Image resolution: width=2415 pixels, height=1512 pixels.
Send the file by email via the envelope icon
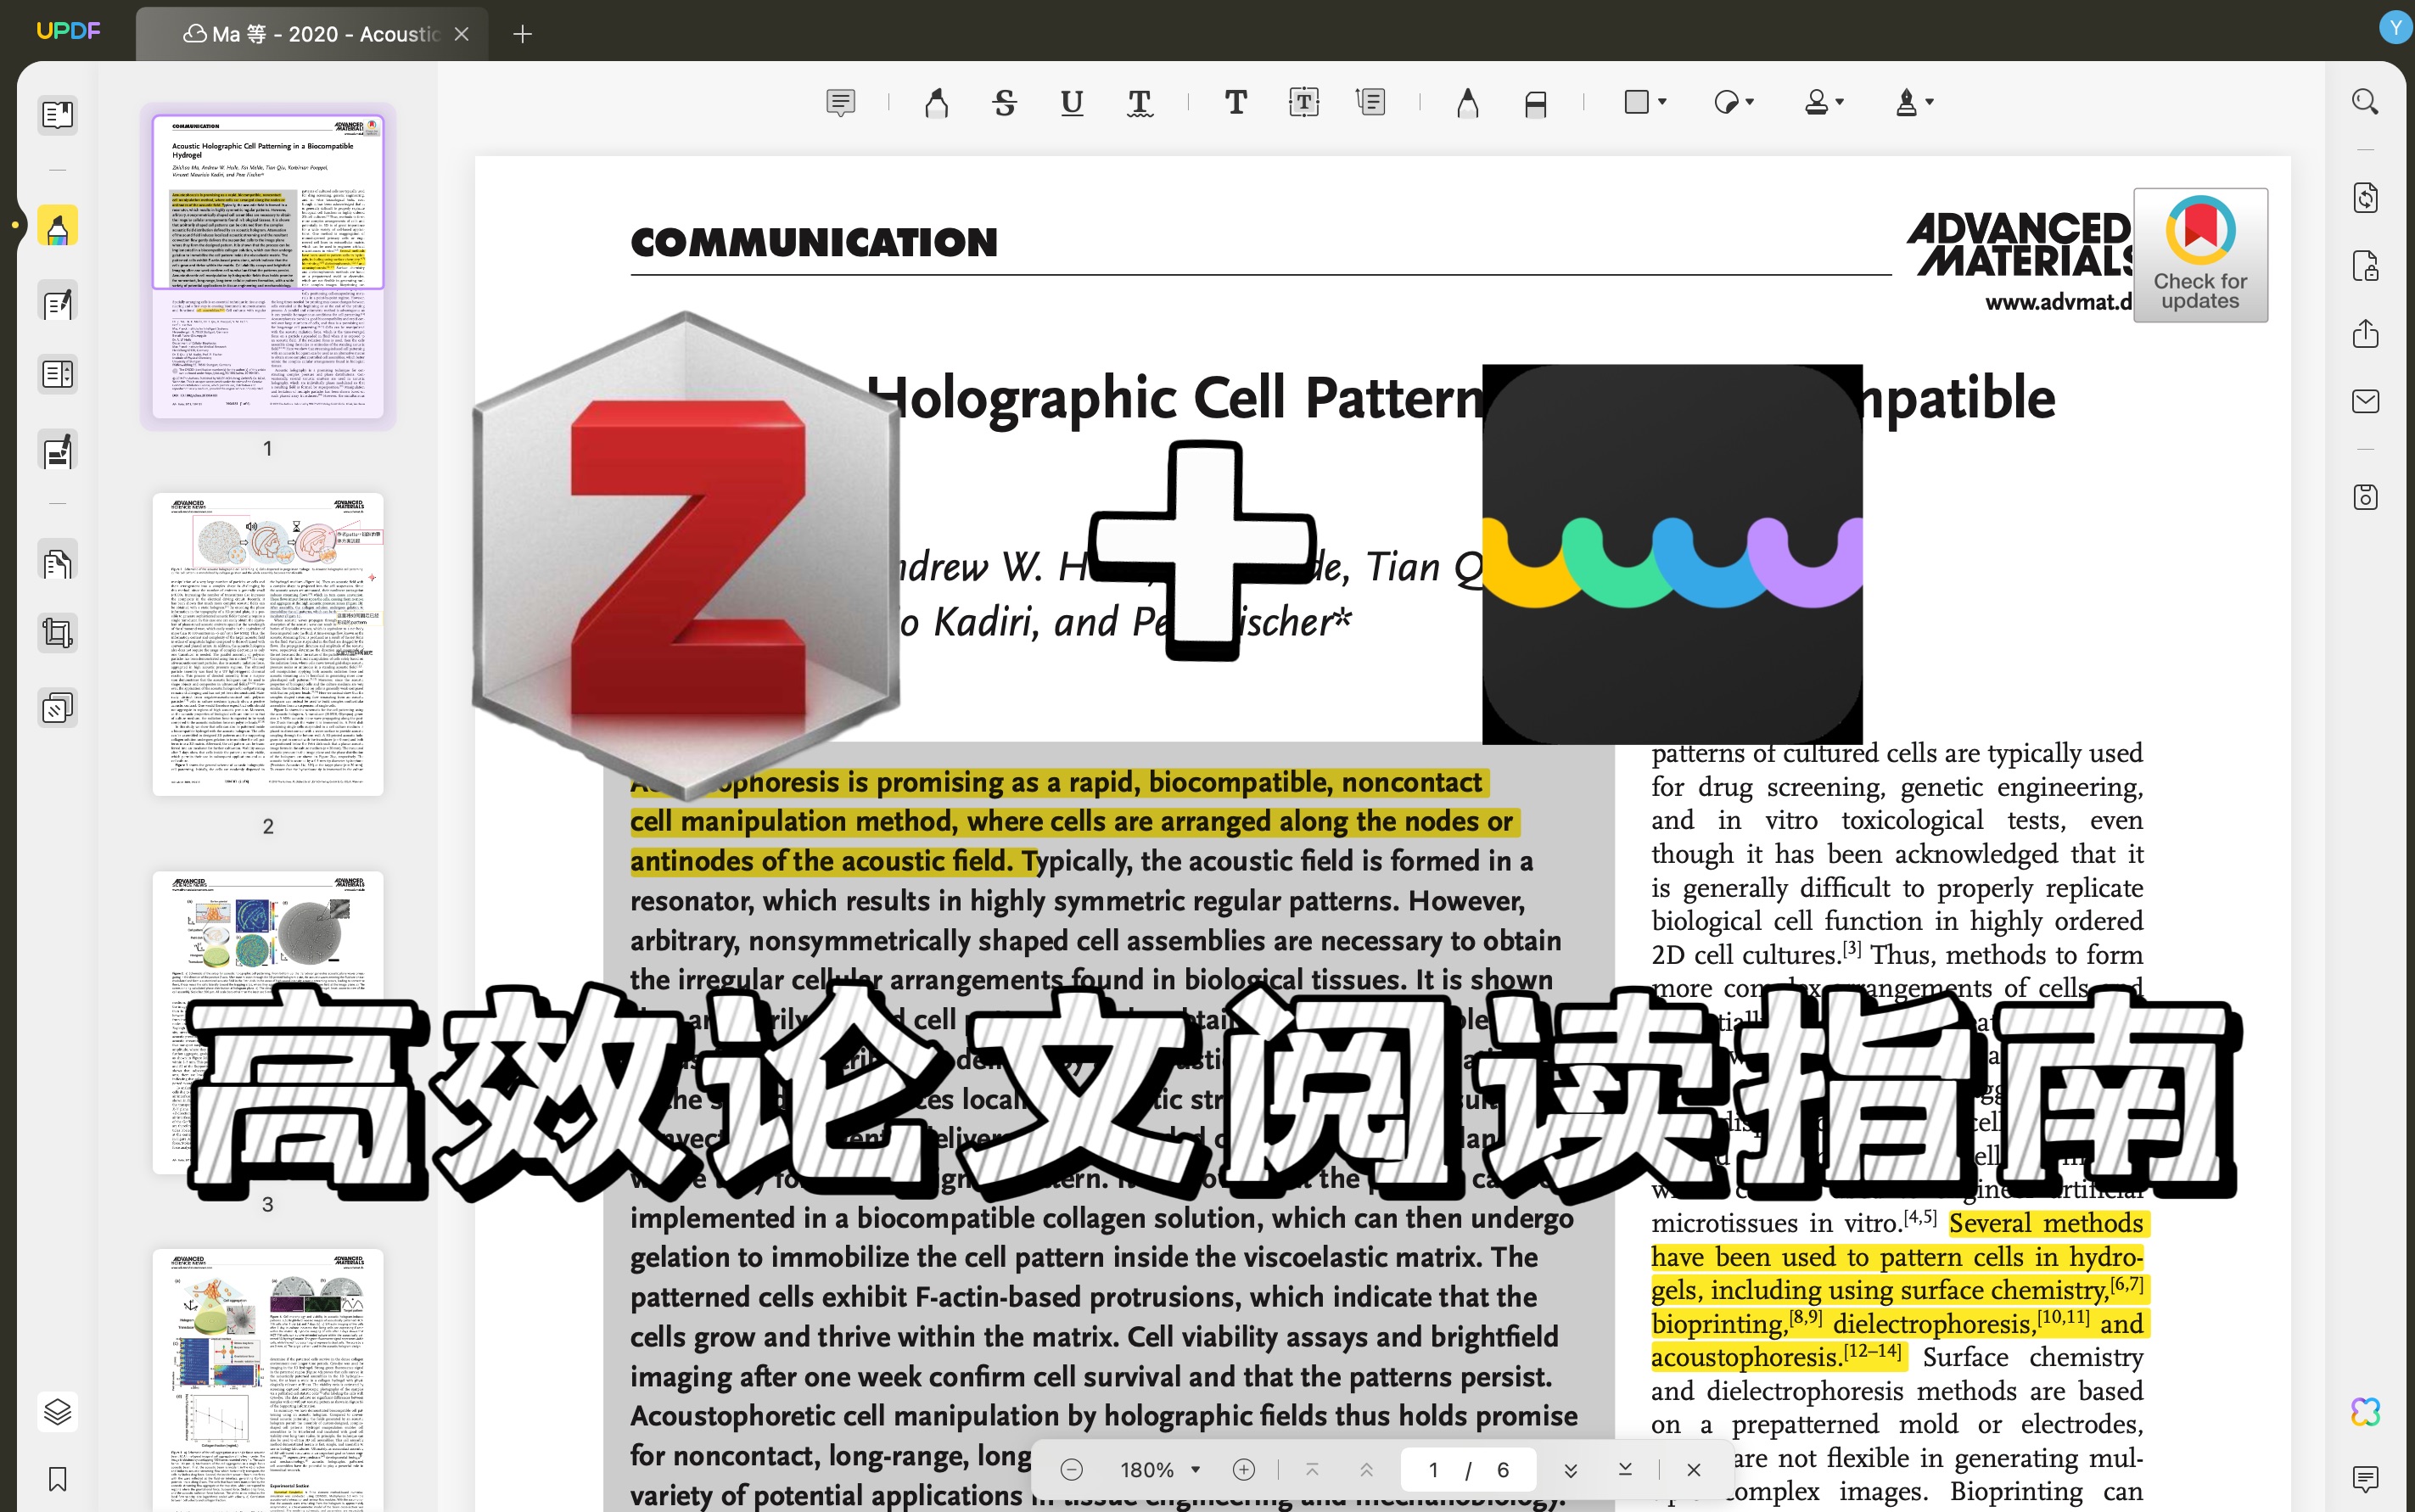click(2365, 401)
